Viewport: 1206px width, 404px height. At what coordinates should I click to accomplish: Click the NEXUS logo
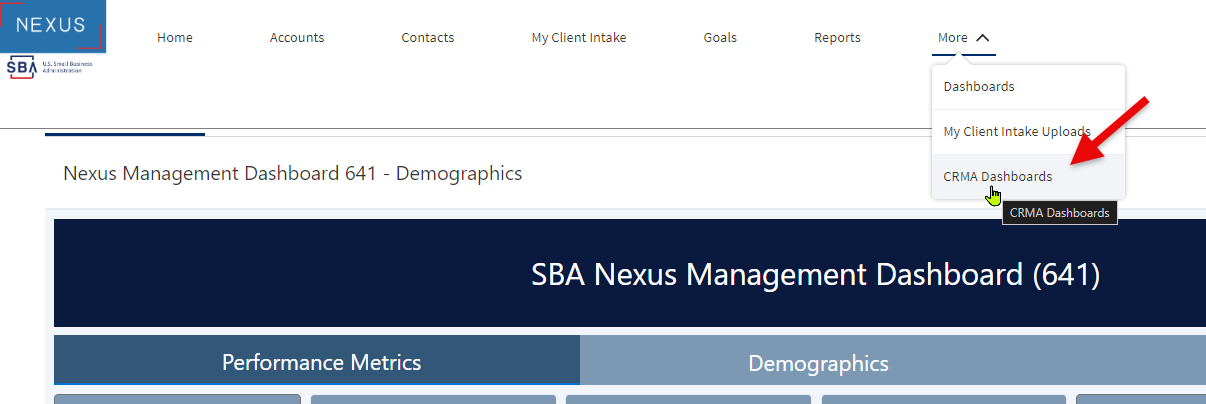(52, 25)
